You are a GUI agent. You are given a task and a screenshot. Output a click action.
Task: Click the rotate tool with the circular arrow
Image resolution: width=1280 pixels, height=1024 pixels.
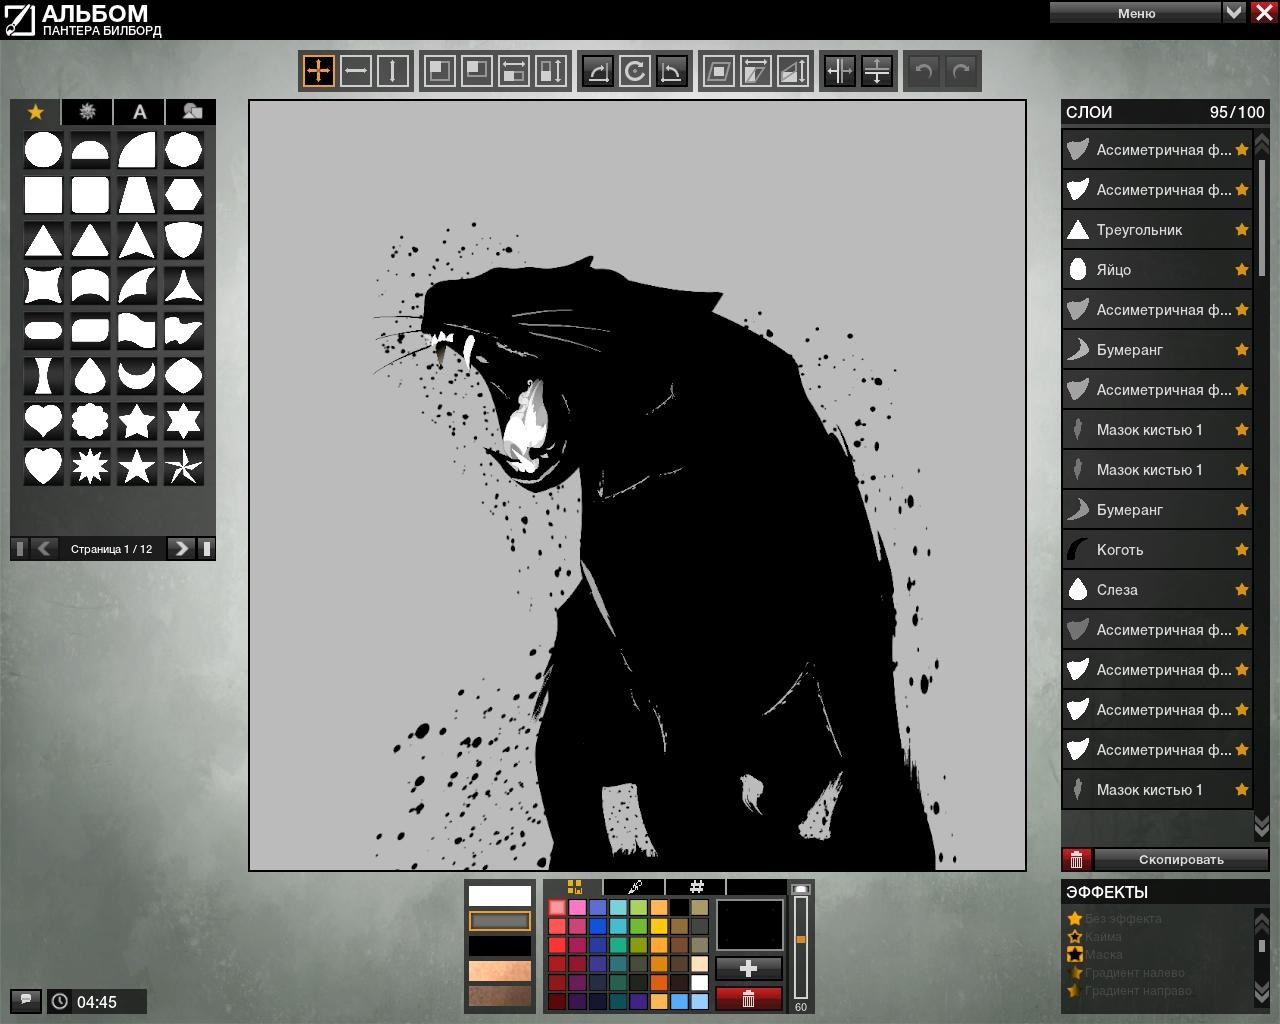[x=634, y=71]
